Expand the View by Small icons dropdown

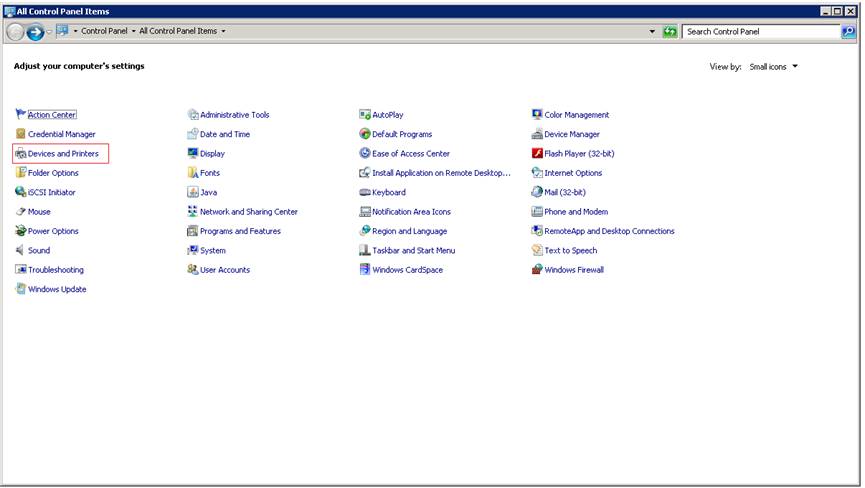coord(773,66)
